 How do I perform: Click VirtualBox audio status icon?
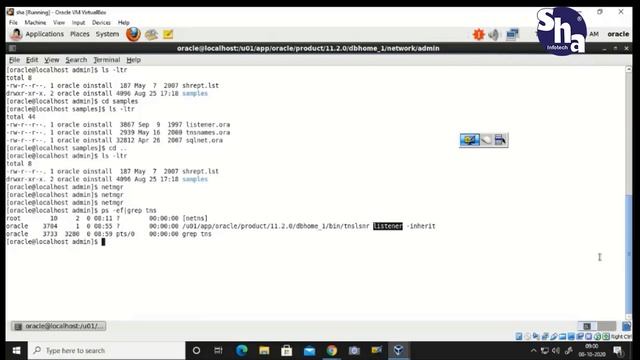(x=536, y=336)
